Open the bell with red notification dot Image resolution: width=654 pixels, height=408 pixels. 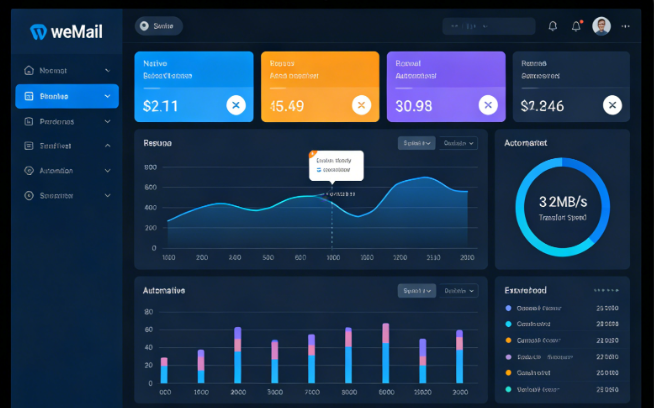tap(576, 26)
